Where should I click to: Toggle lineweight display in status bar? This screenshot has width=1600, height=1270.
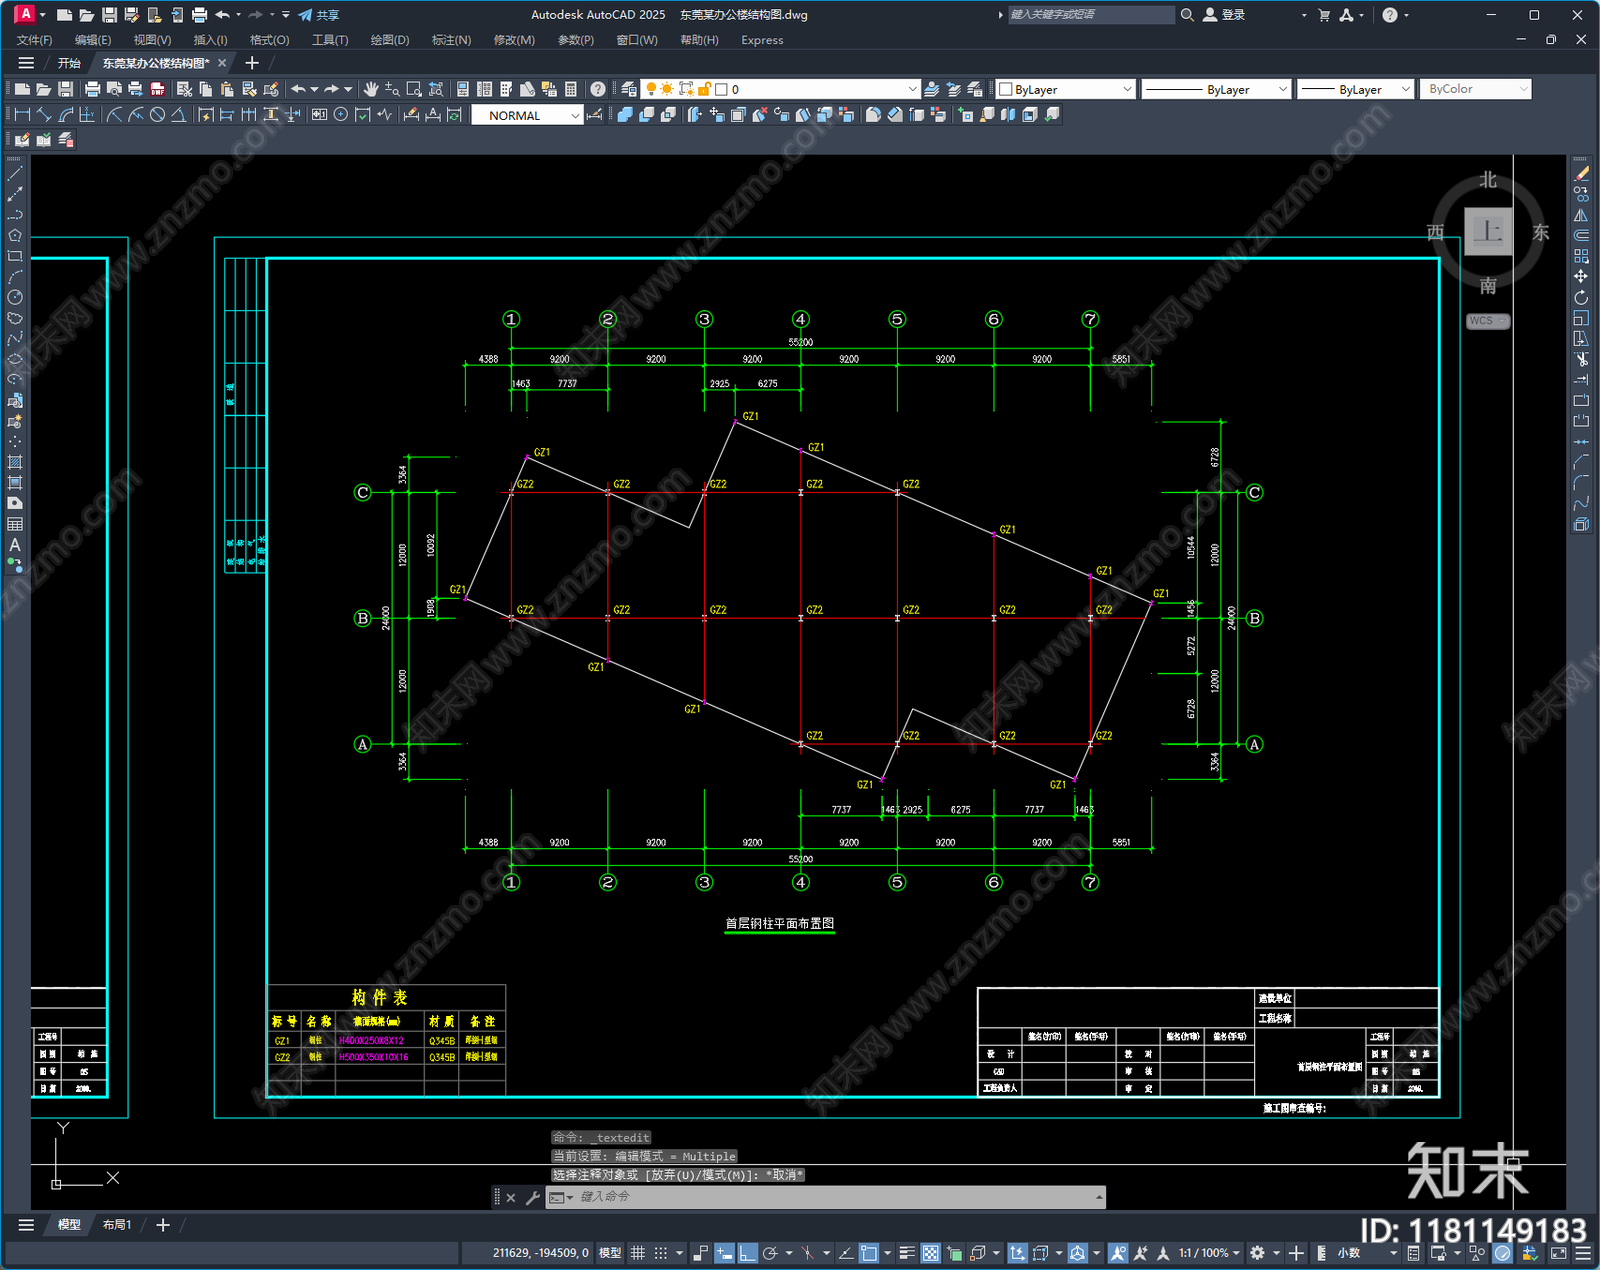pyautogui.click(x=907, y=1253)
